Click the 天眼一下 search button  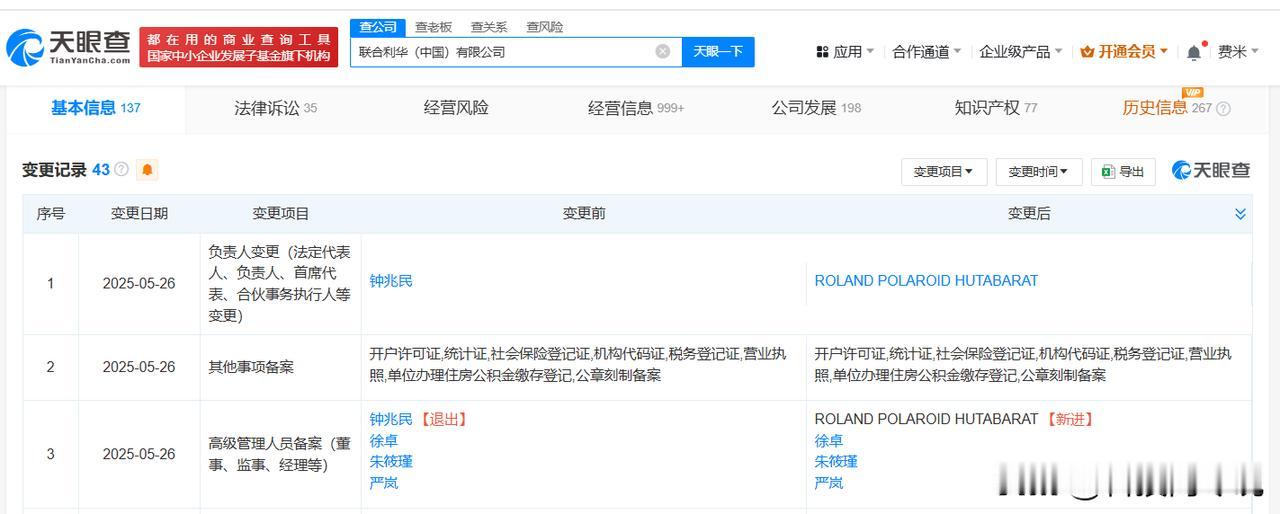click(x=718, y=51)
